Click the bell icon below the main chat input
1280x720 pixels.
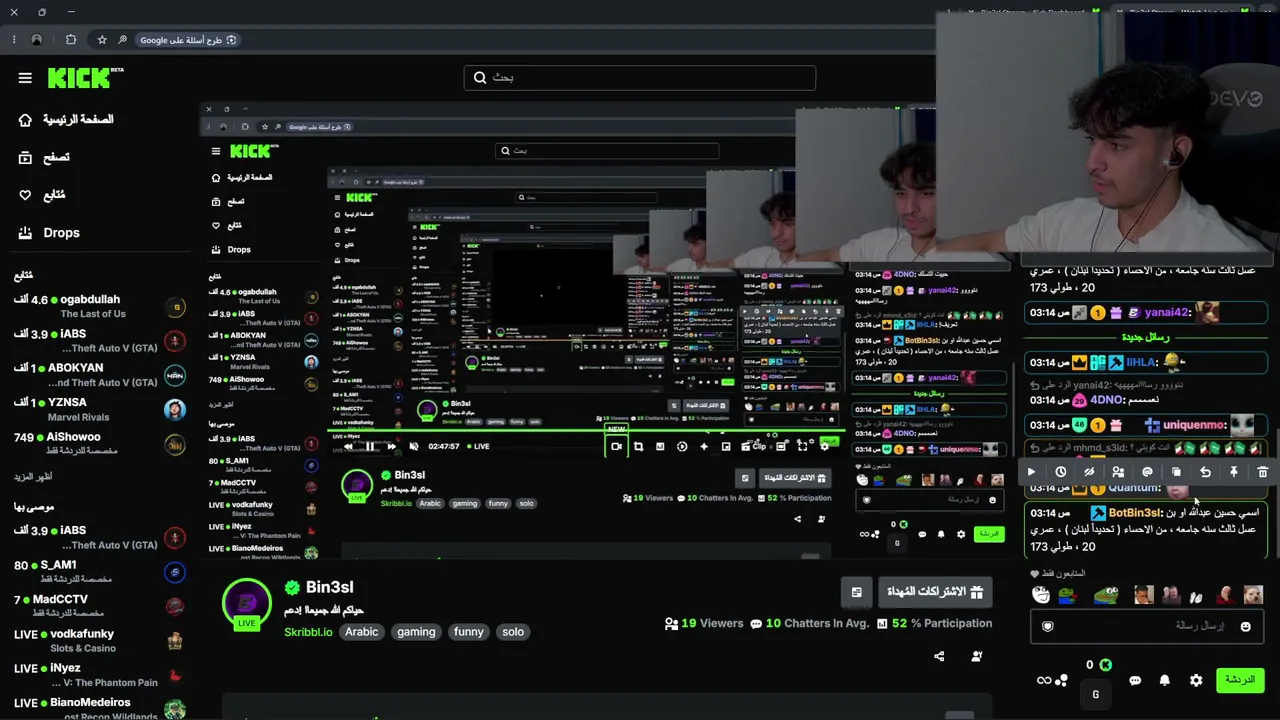(1165, 681)
